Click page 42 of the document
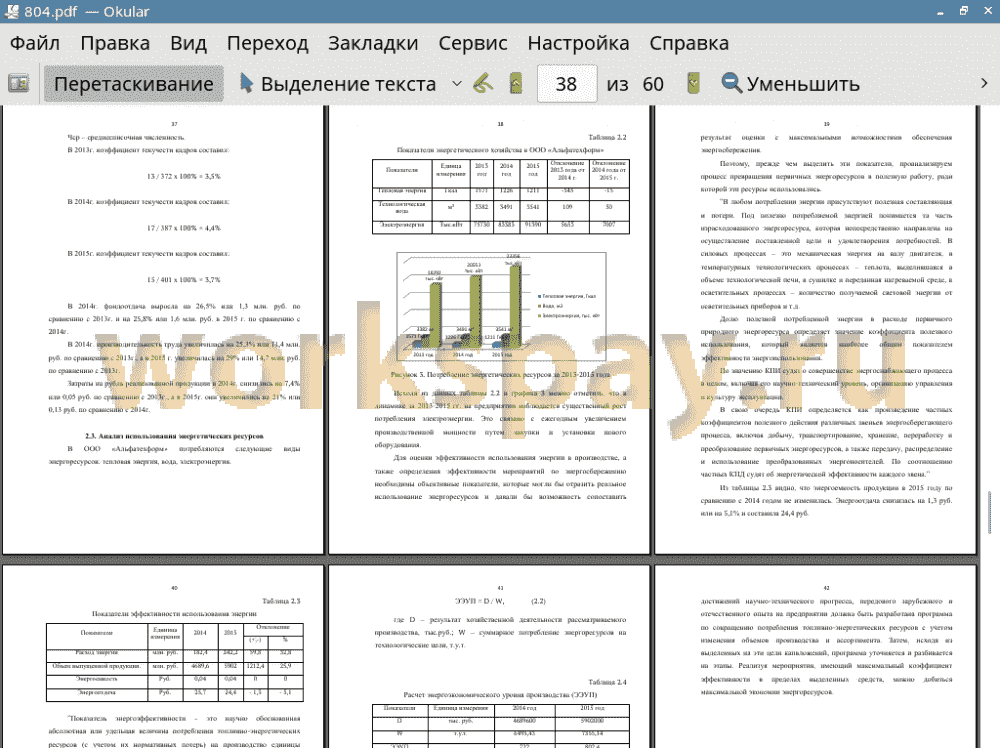 coord(816,657)
